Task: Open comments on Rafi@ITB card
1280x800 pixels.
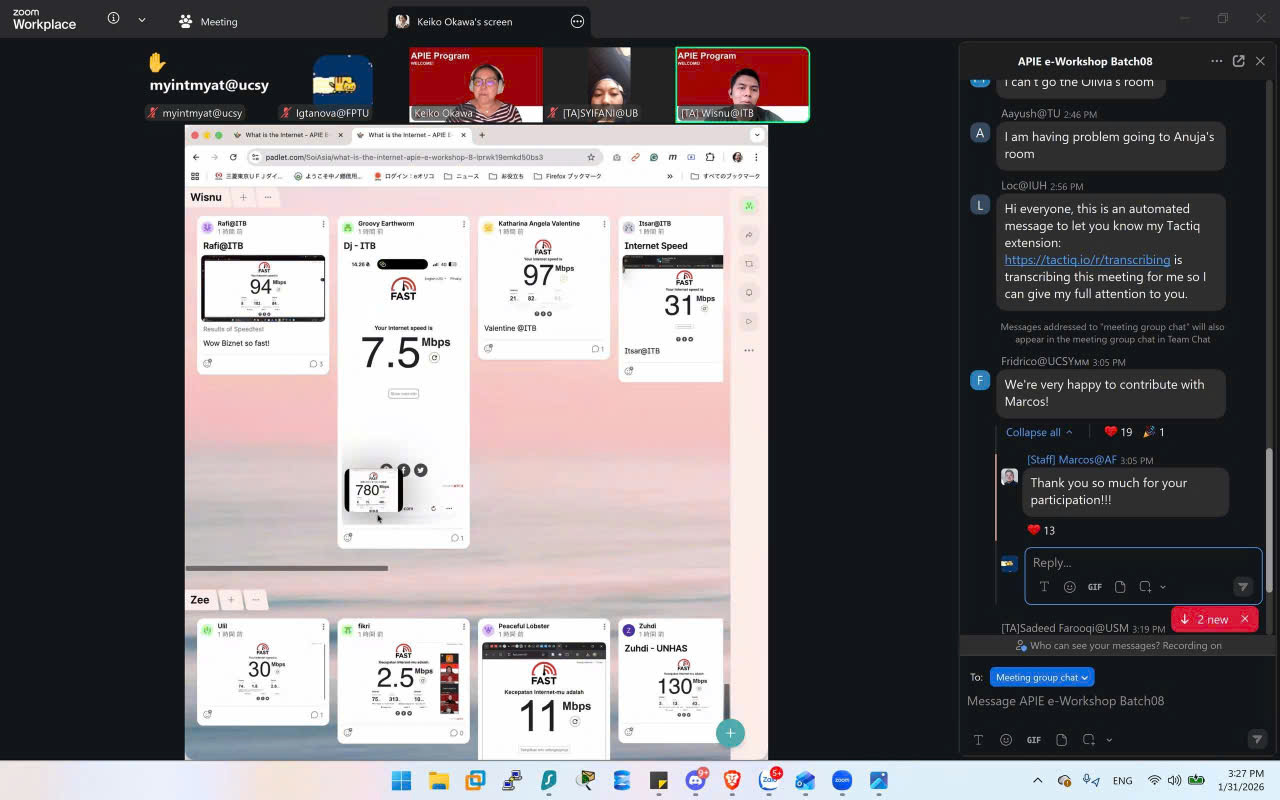Action: 316,364
